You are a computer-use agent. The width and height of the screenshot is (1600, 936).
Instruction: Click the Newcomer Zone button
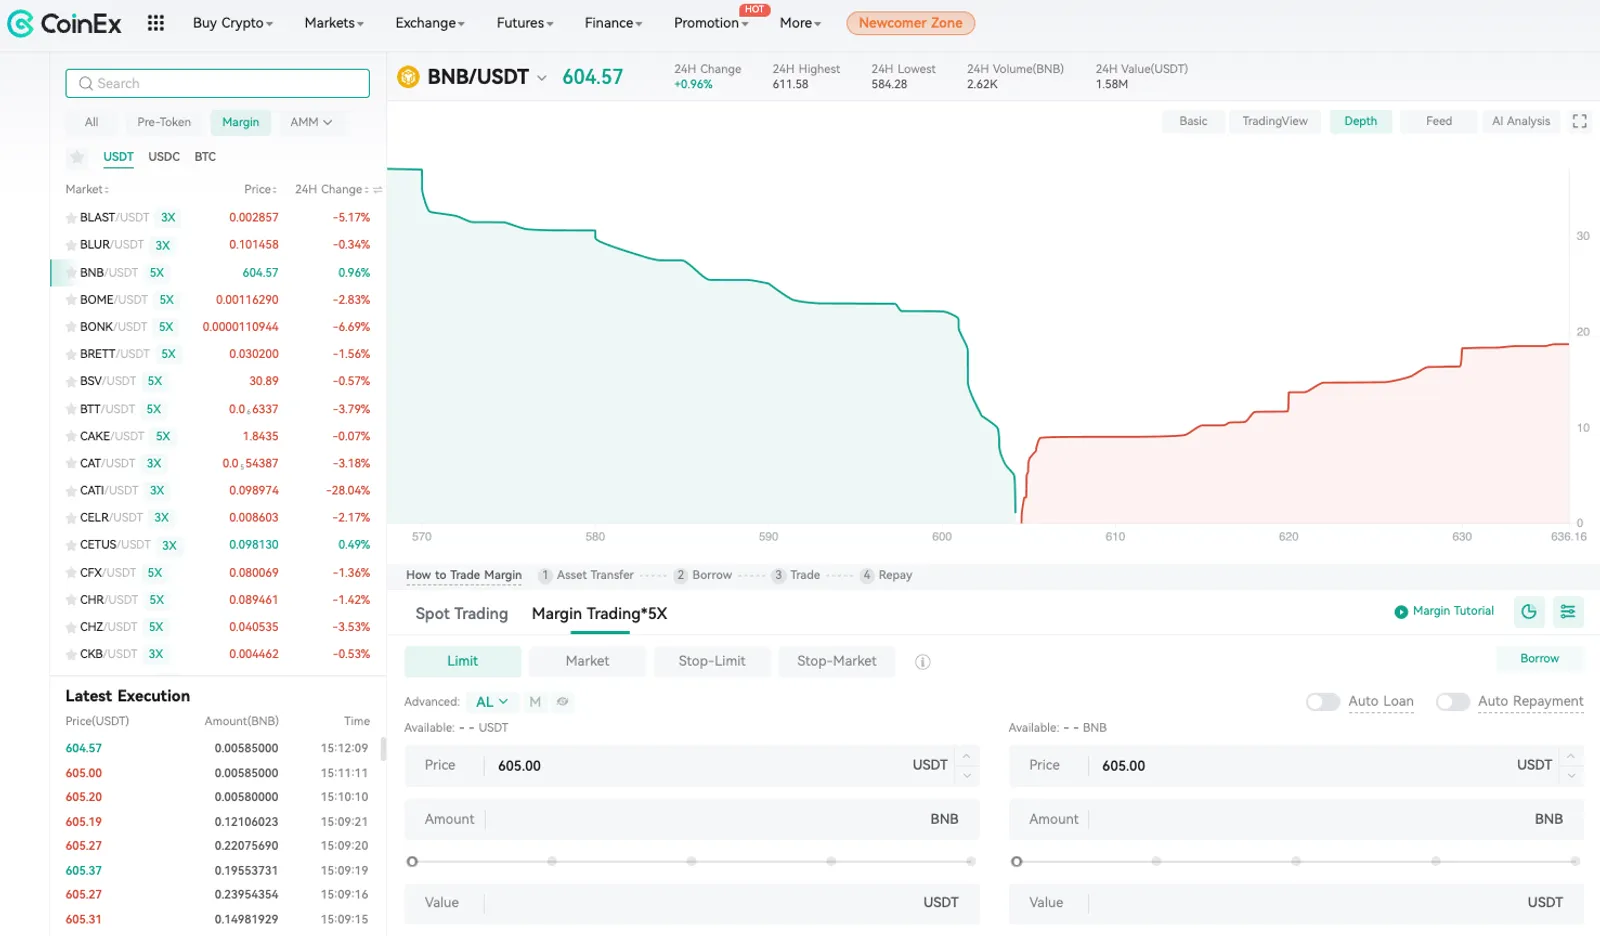pos(910,23)
